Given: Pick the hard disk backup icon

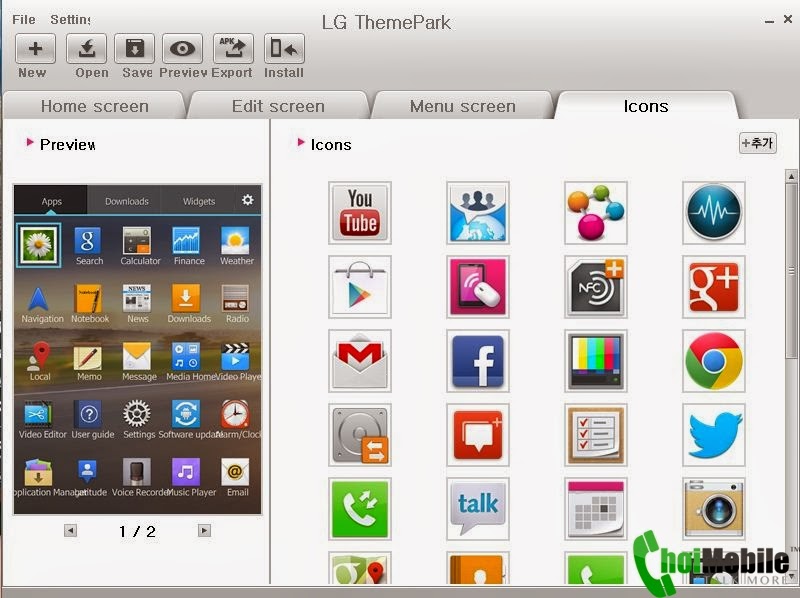Looking at the screenshot, I should 360,435.
